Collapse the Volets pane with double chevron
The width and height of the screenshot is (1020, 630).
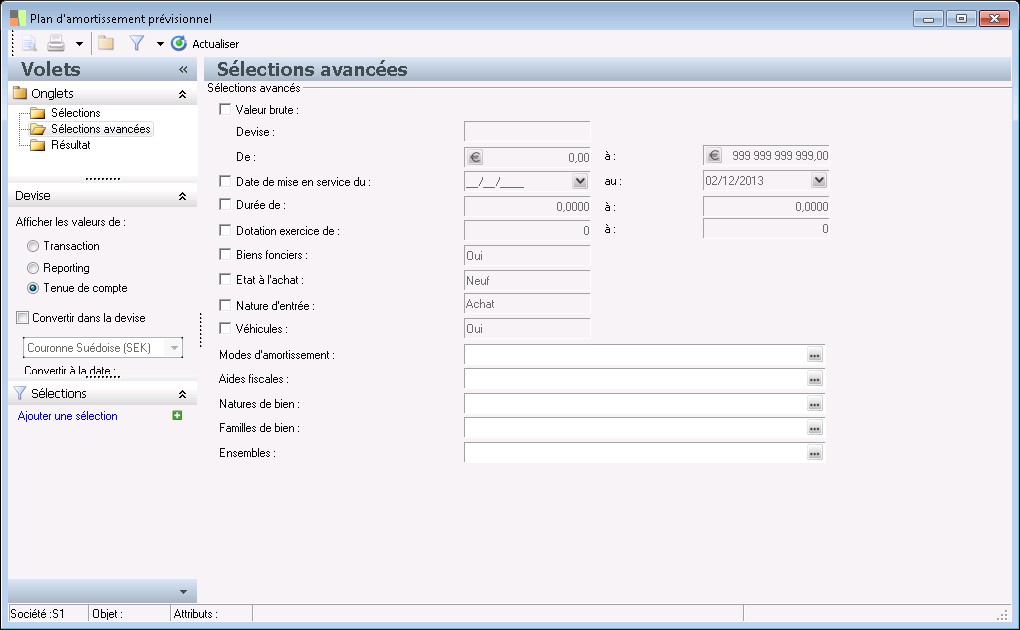pos(183,69)
